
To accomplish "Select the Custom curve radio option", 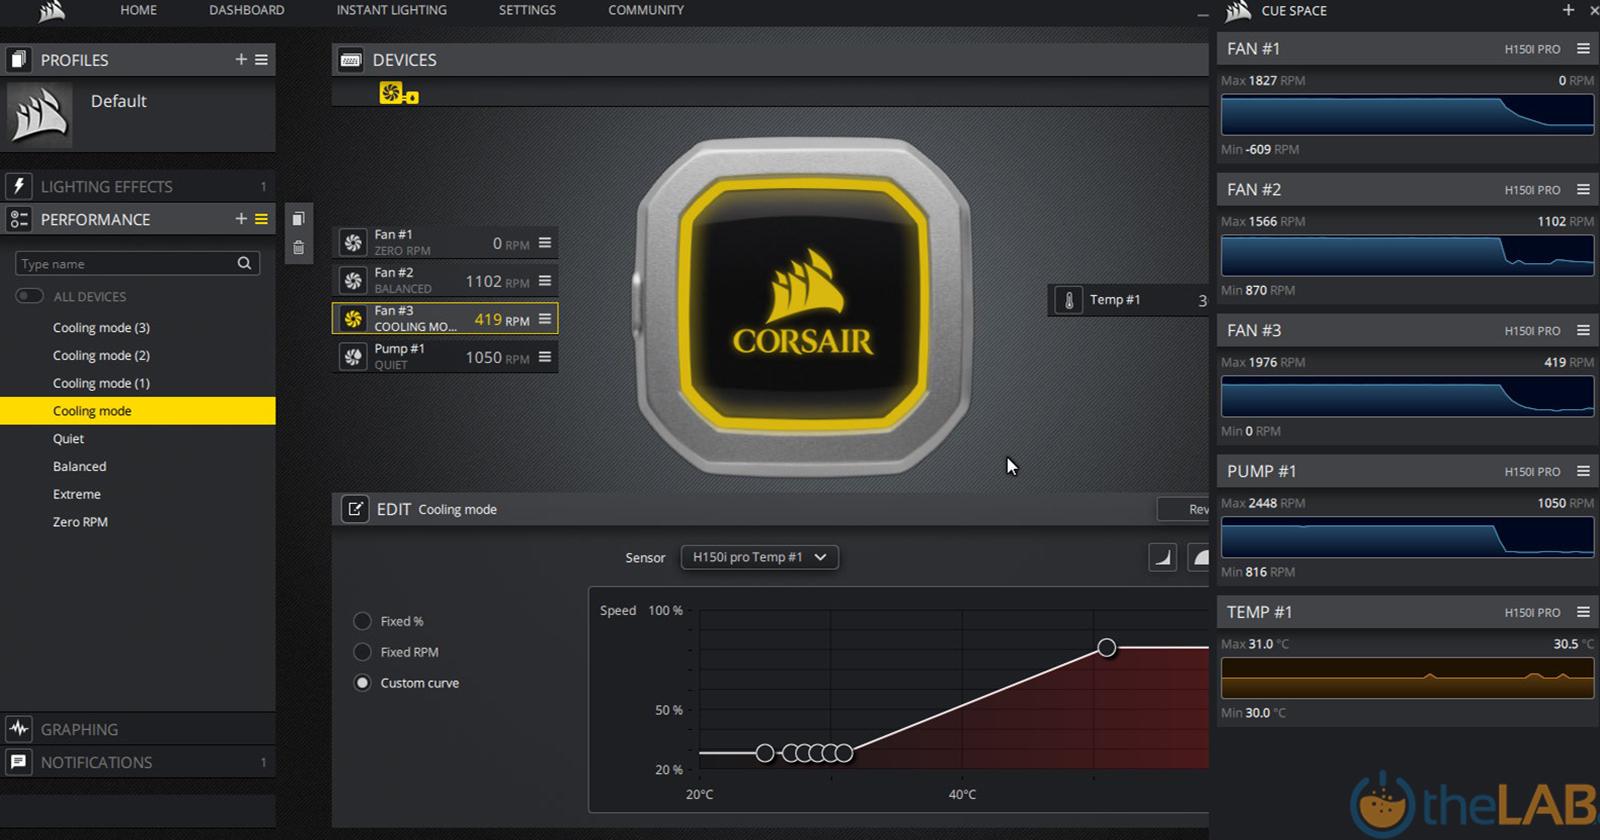I will pos(362,683).
